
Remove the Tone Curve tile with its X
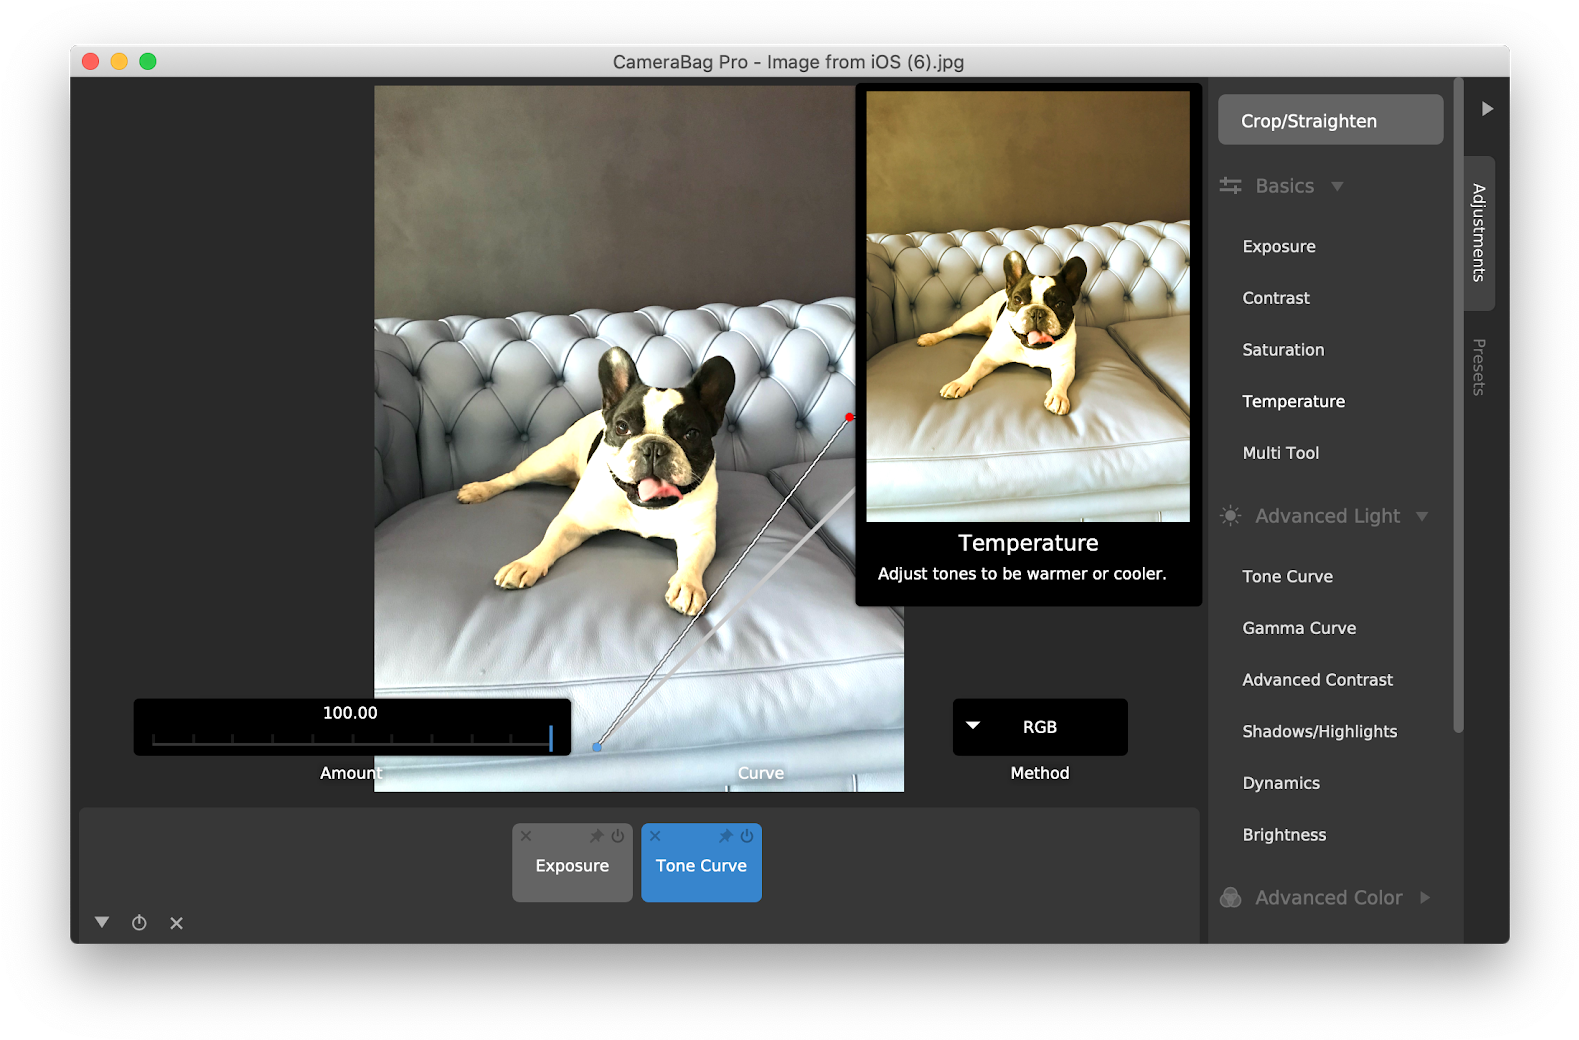click(x=655, y=836)
